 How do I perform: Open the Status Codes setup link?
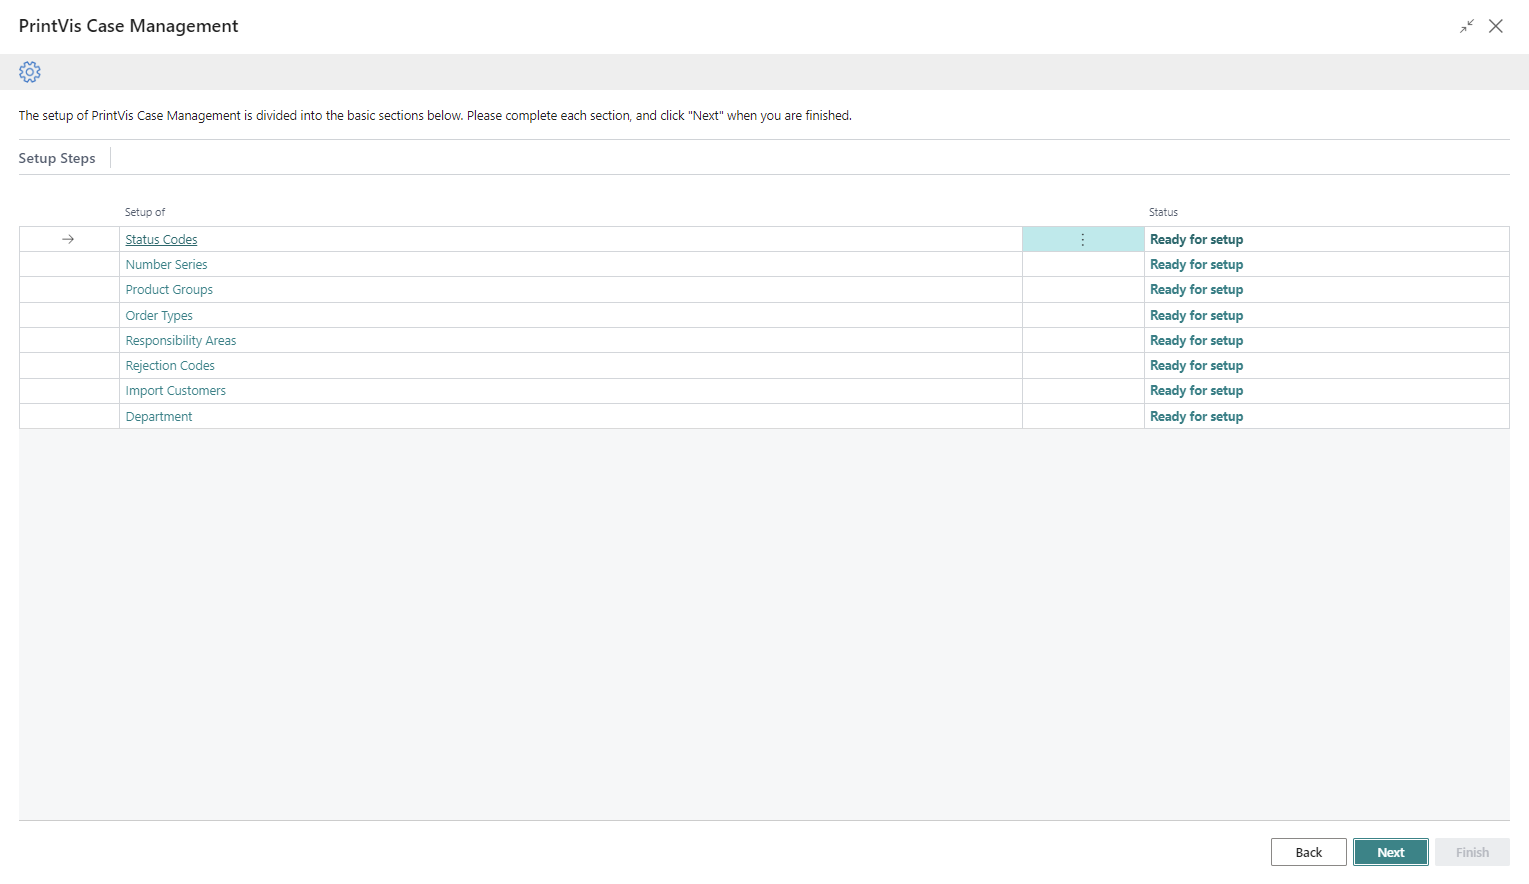161,240
